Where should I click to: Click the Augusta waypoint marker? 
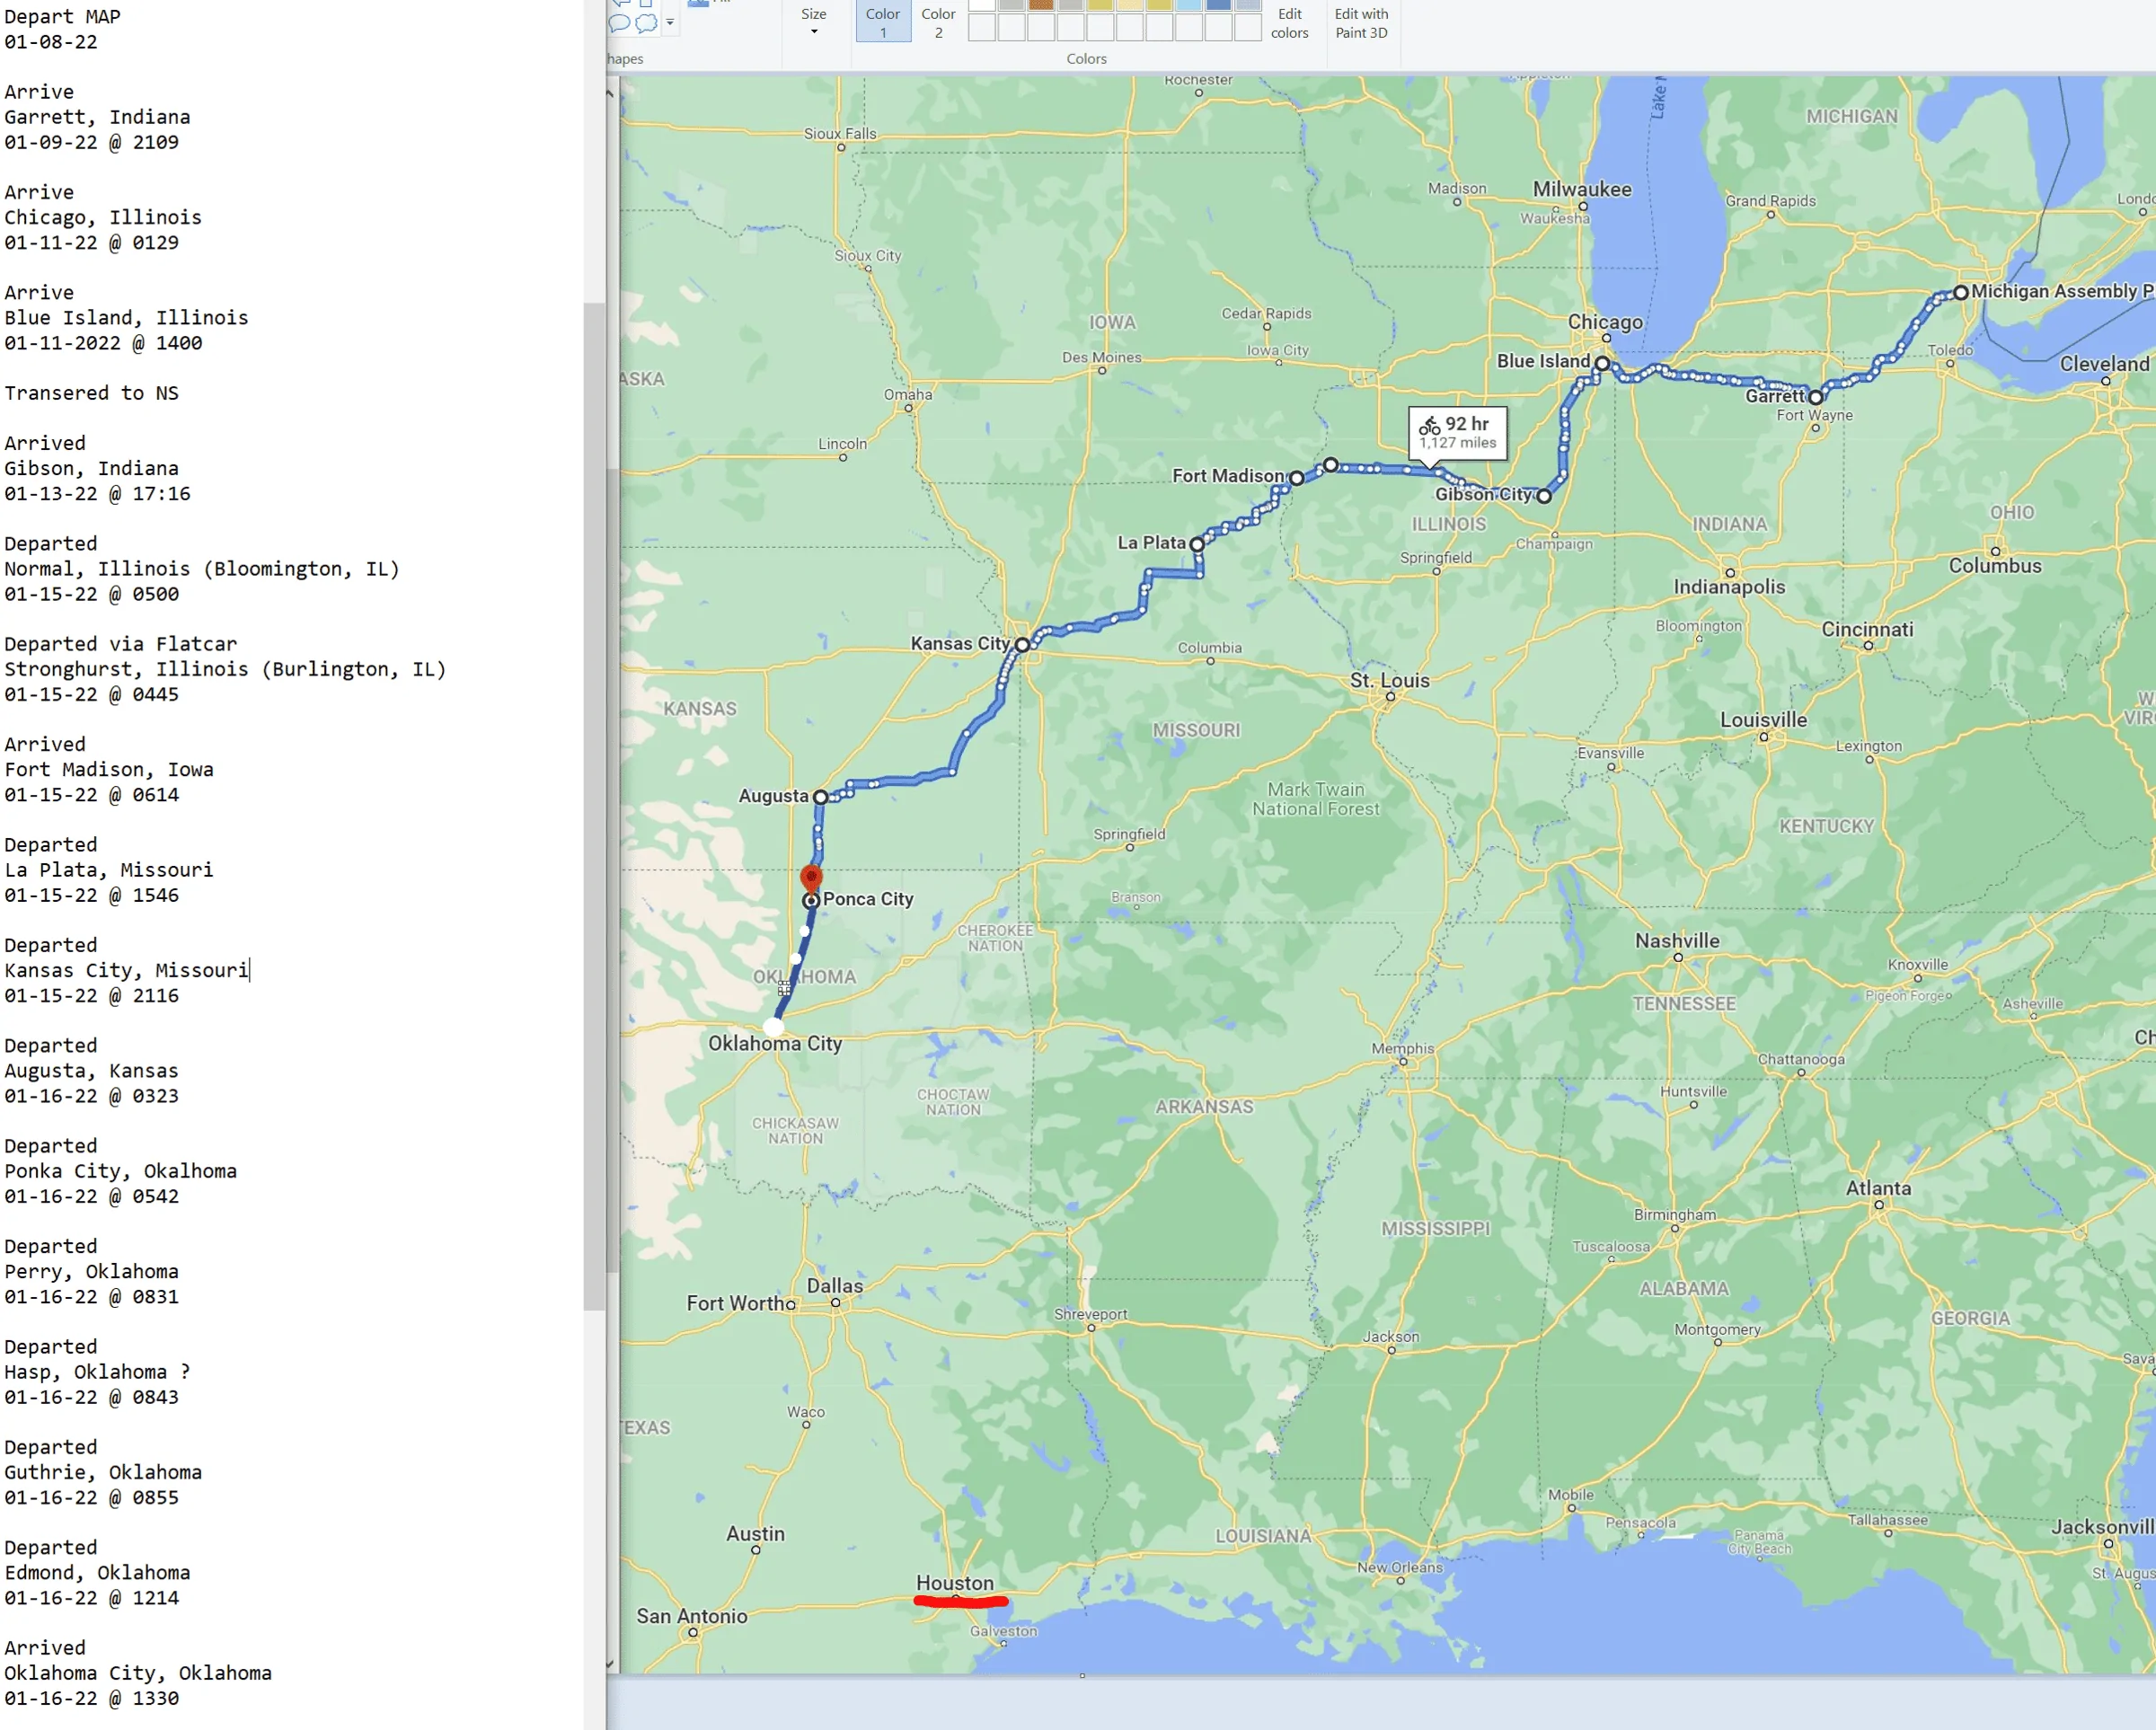[821, 797]
